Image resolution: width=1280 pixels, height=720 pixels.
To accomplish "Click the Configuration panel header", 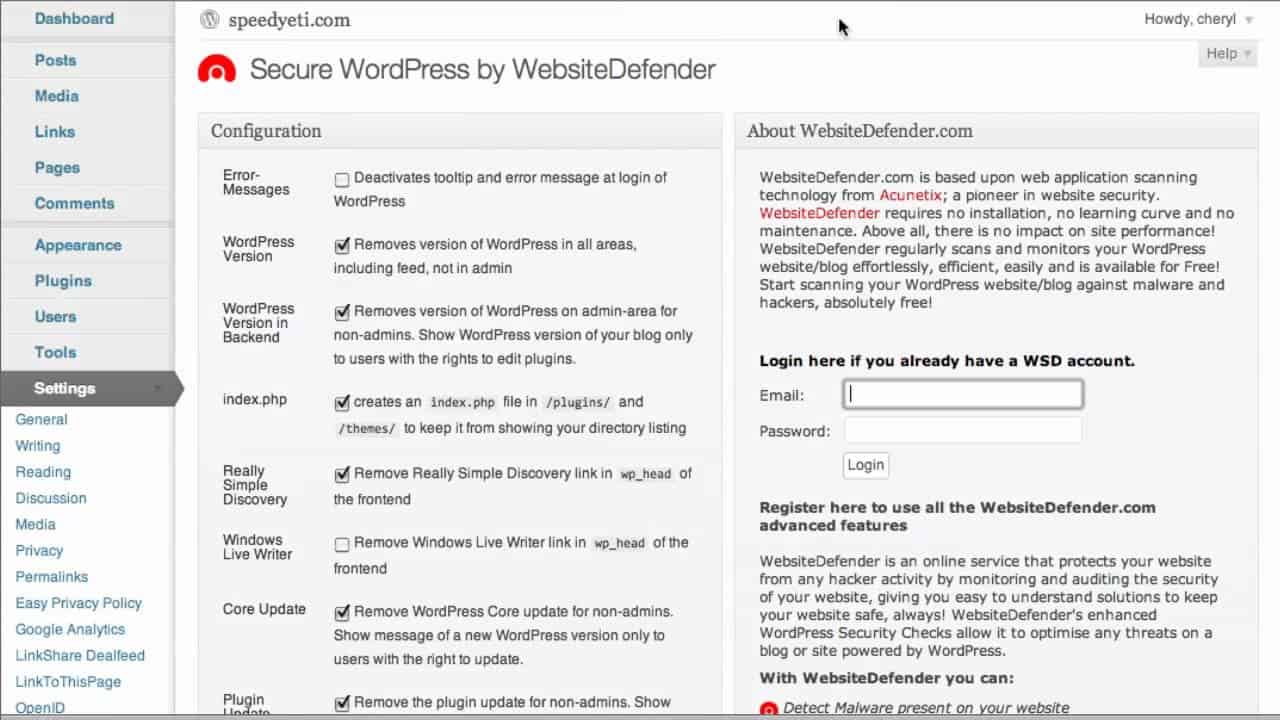I will coord(460,131).
